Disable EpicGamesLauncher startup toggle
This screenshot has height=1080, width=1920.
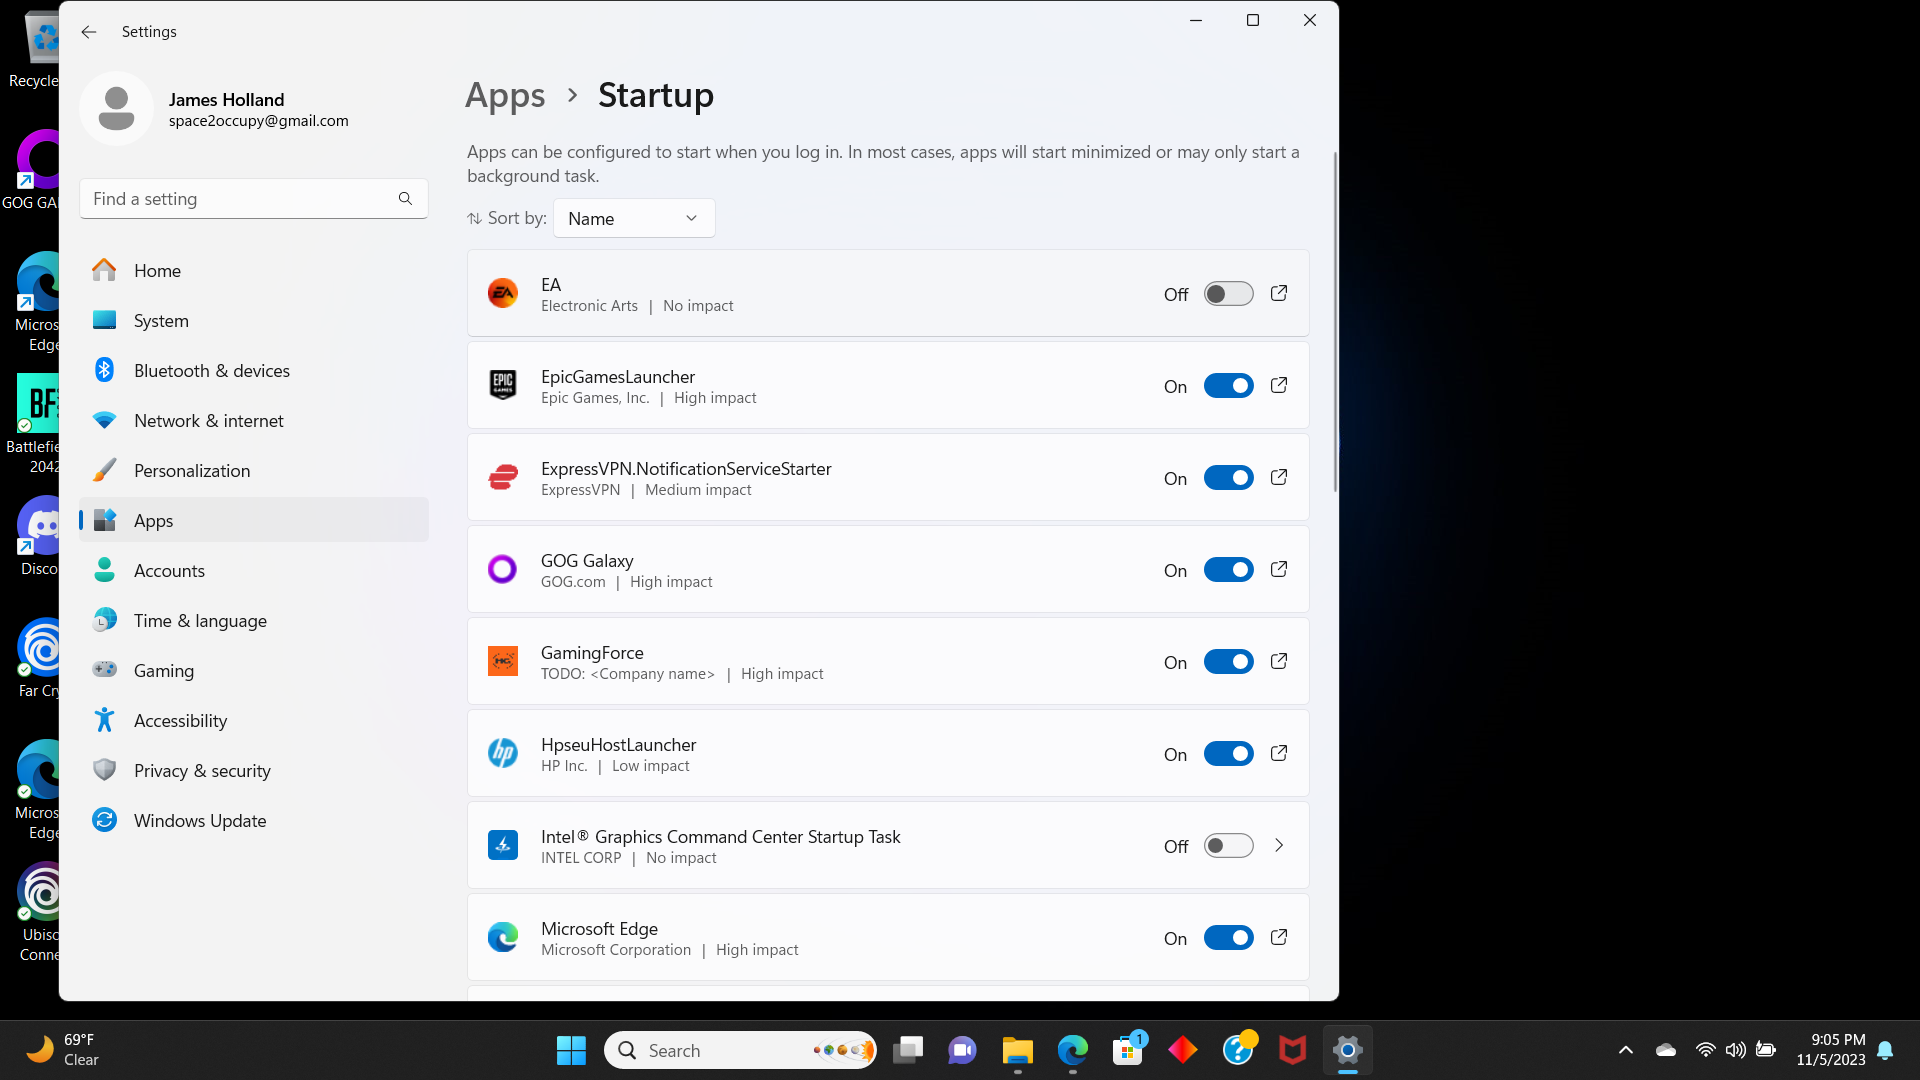[1228, 386]
